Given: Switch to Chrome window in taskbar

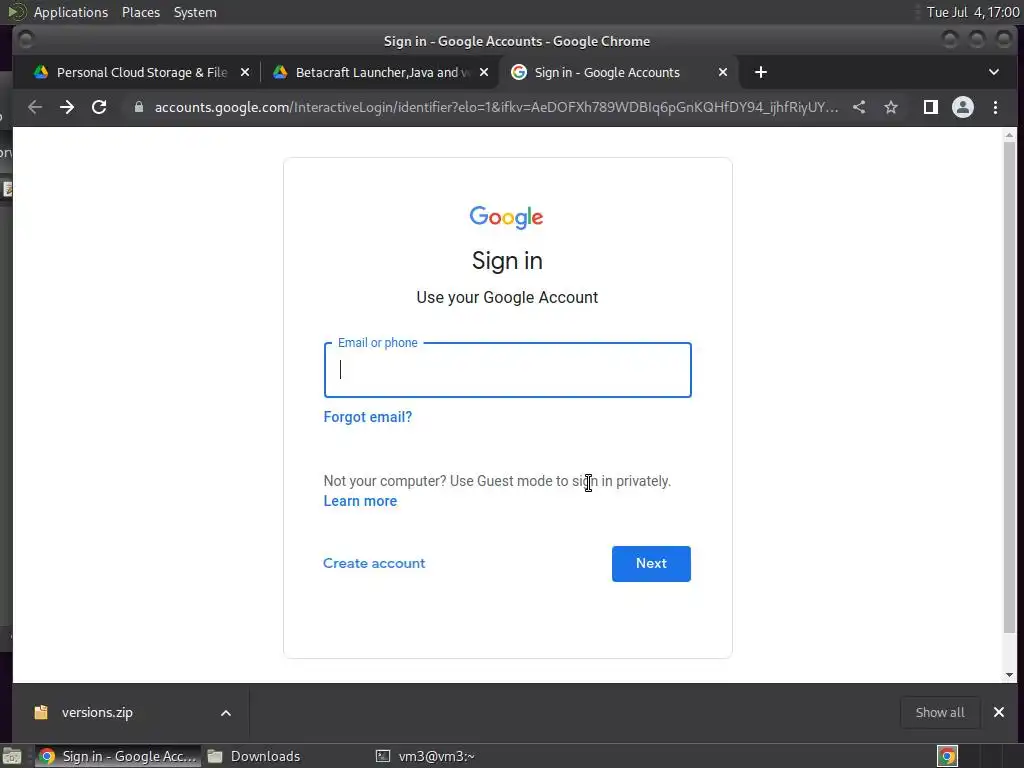Looking at the screenshot, I should click(x=118, y=756).
